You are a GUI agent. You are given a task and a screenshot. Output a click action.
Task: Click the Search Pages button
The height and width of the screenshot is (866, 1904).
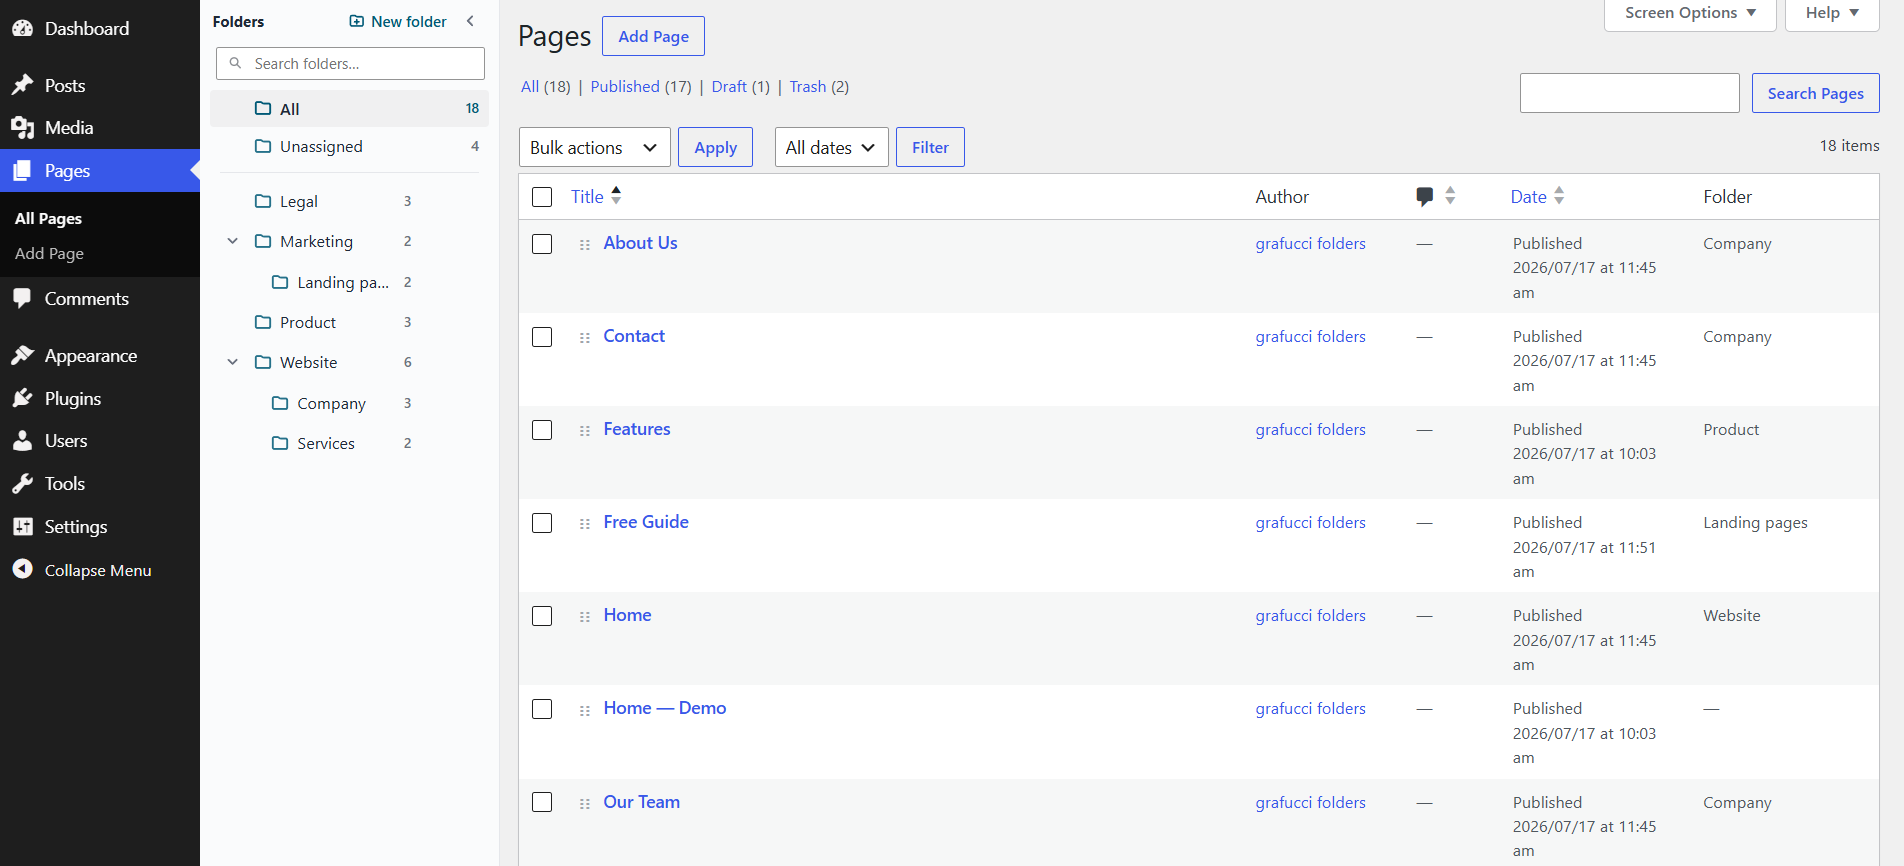tap(1815, 93)
